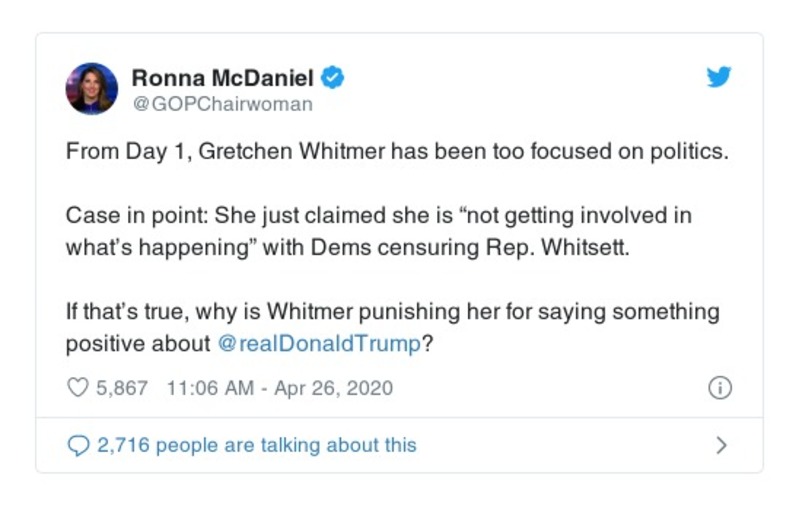Click the "From Day 1" opening sentence
The width and height of the screenshot is (799, 513).
(x=118, y=153)
